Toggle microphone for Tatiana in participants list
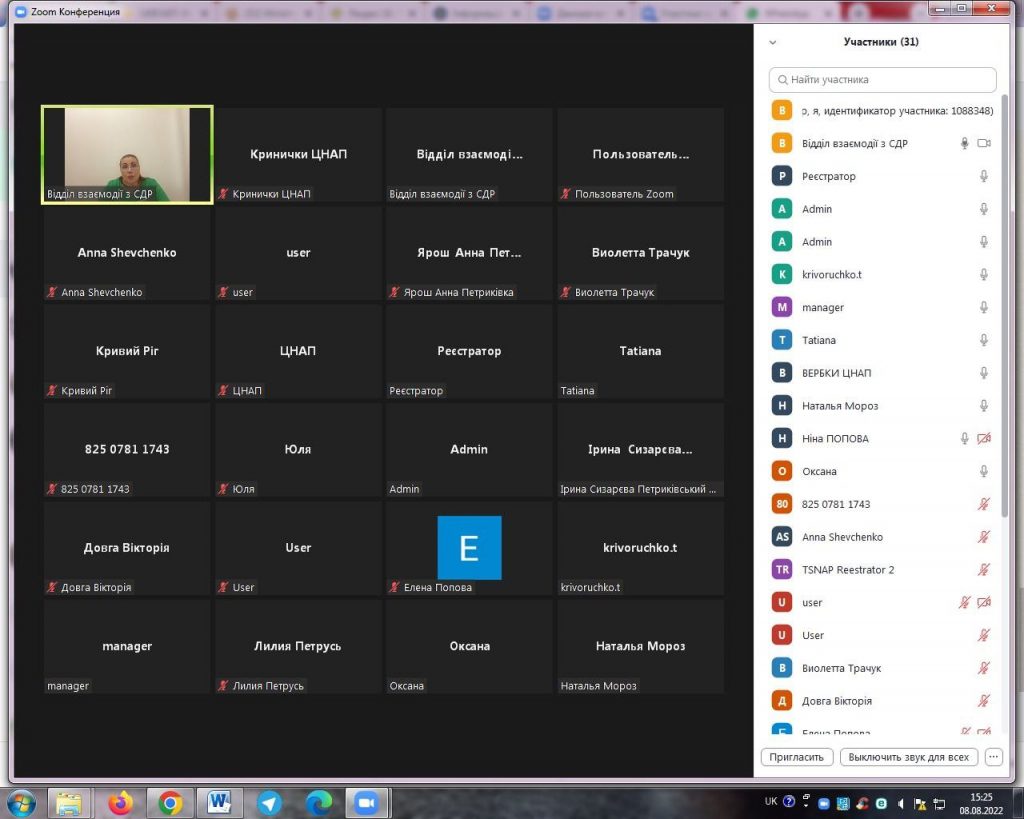The height and width of the screenshot is (819, 1024). (984, 340)
